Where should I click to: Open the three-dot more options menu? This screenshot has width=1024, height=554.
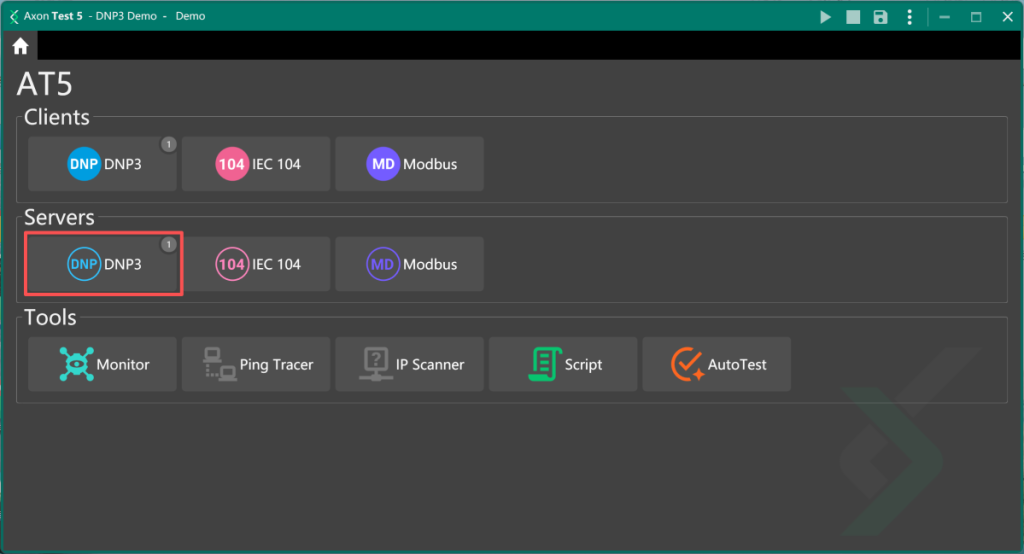click(x=909, y=17)
